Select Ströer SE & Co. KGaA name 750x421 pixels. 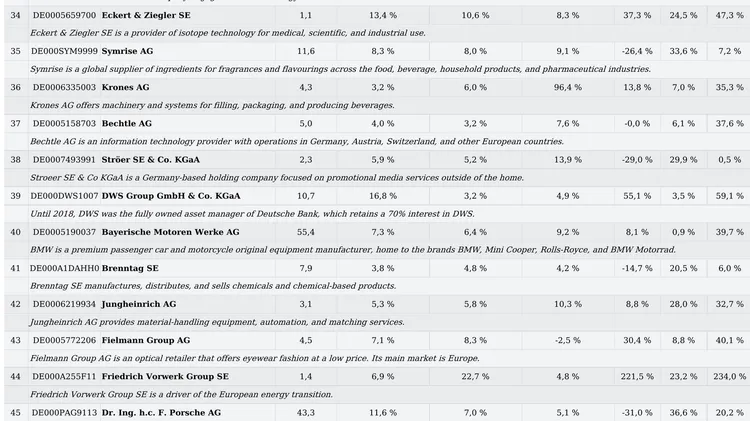point(151,160)
